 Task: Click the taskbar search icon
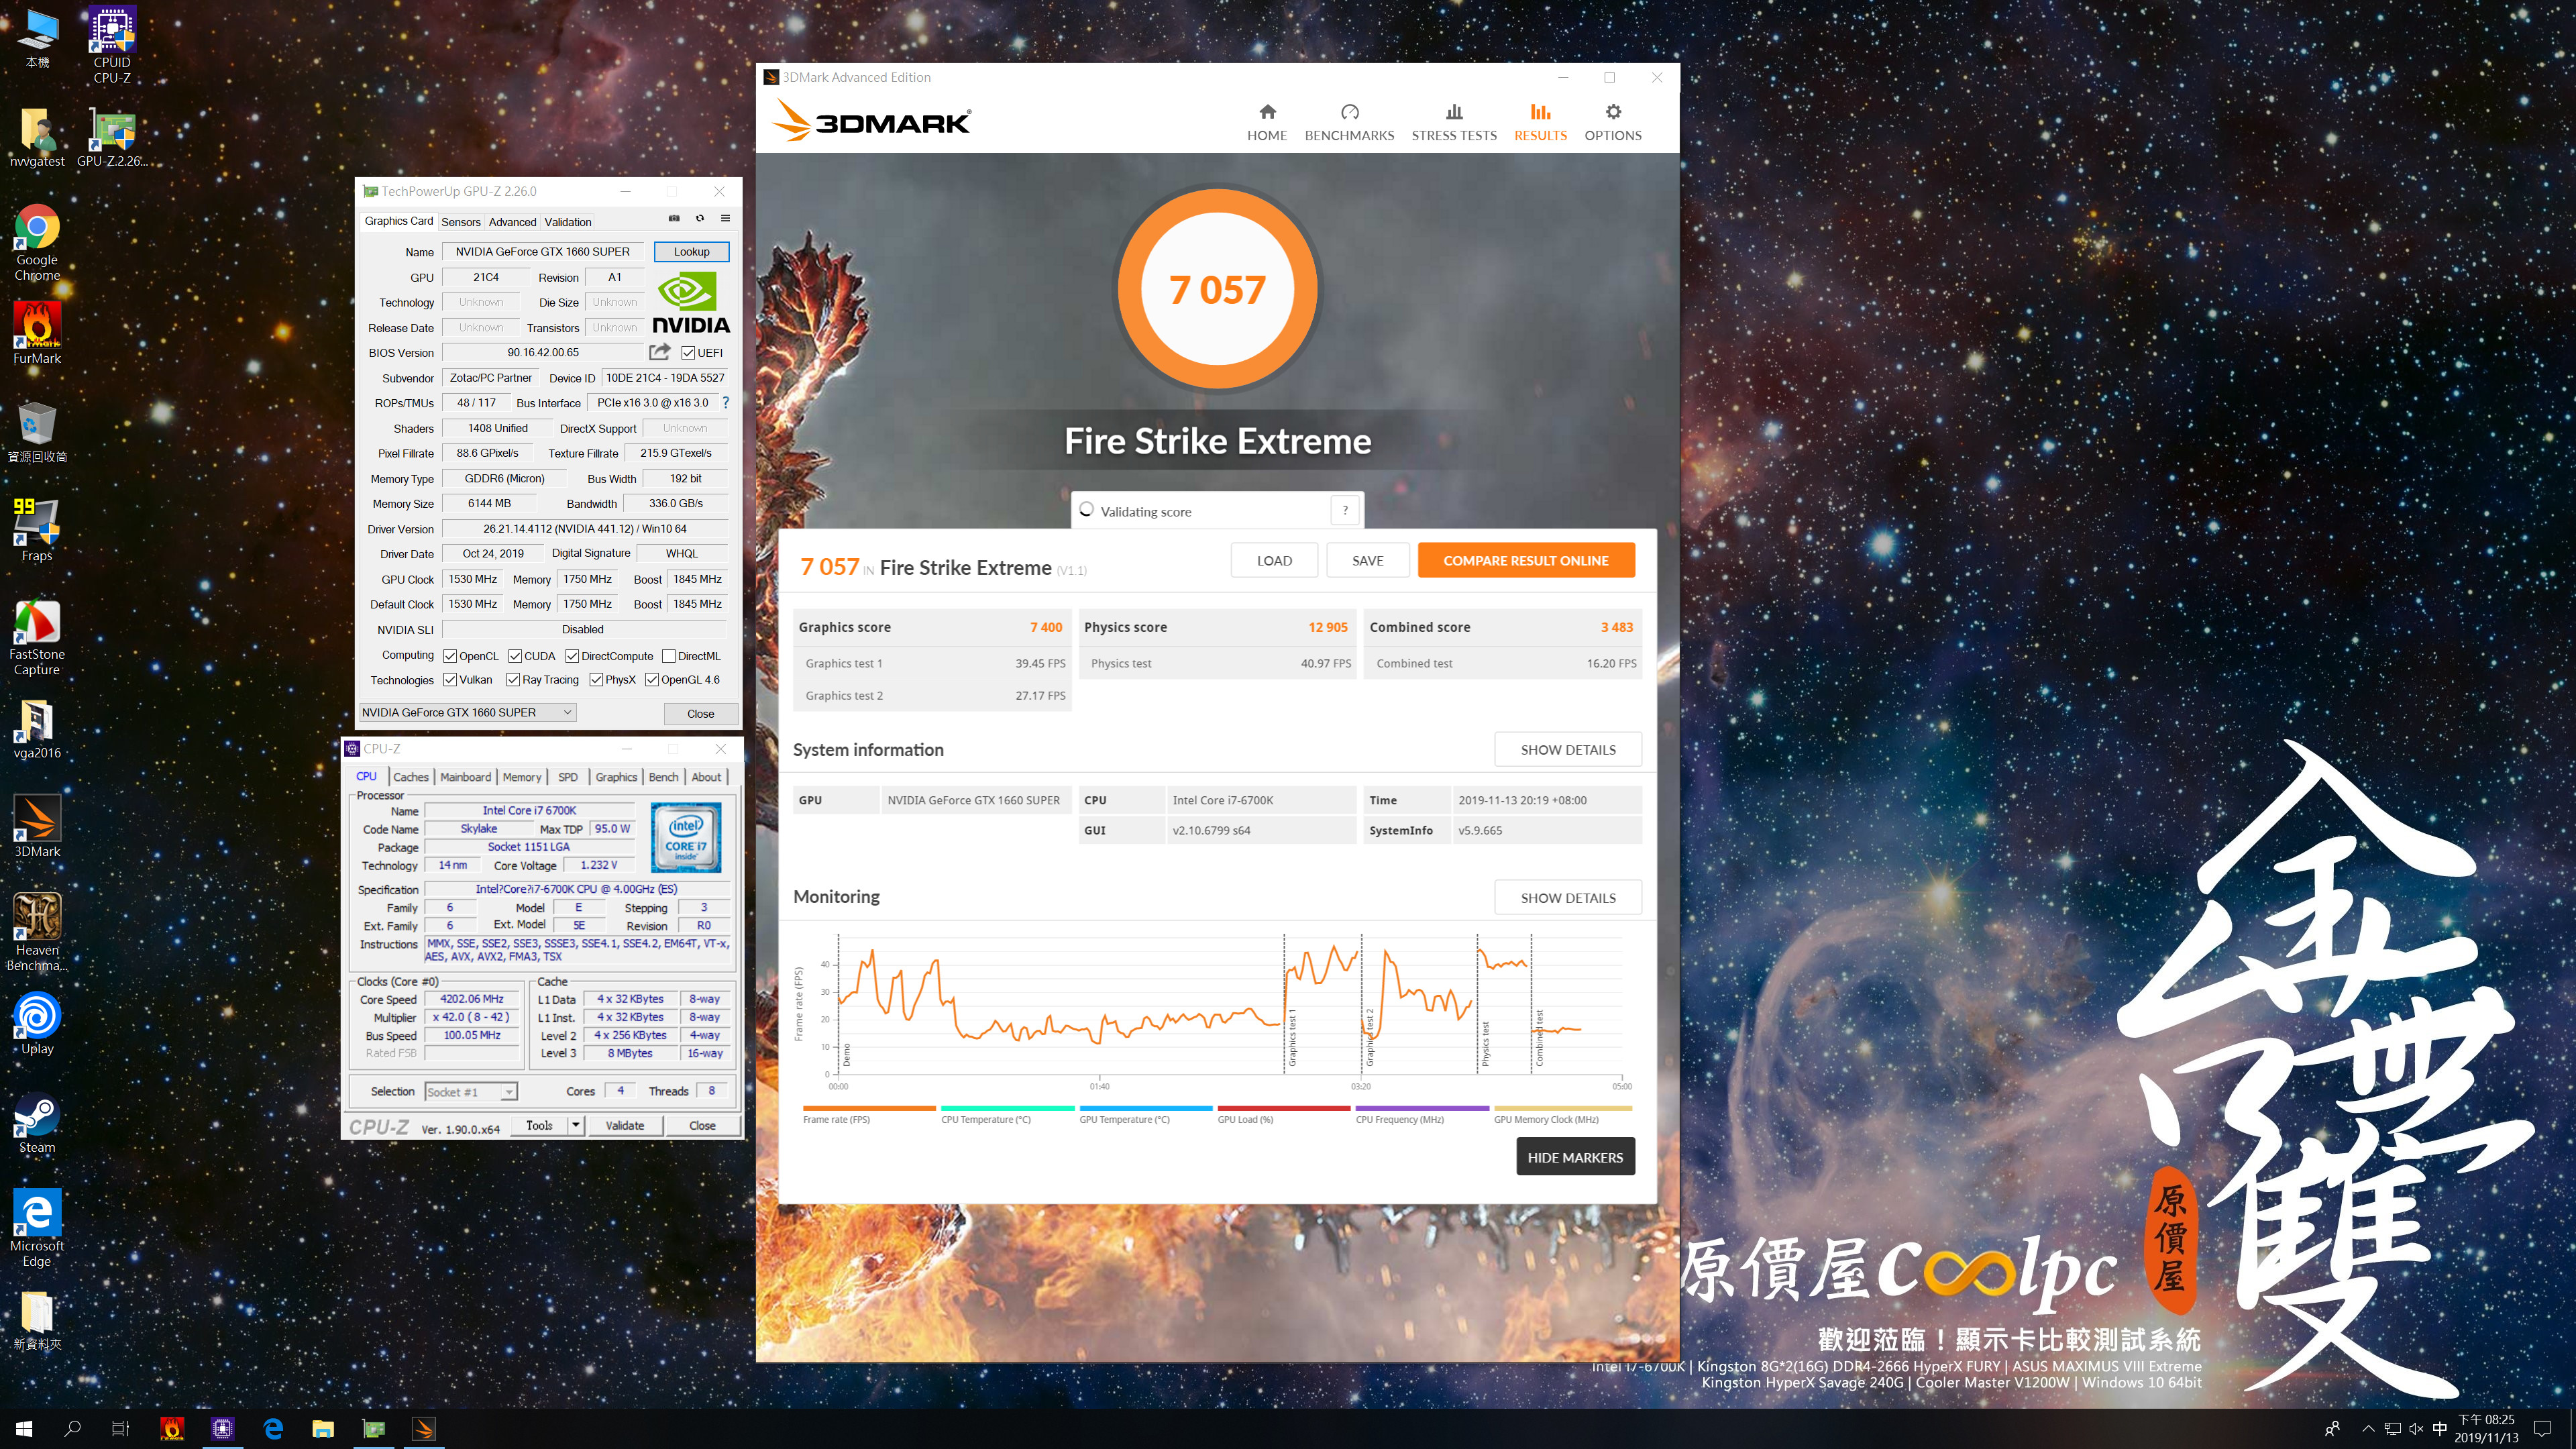click(72, 1429)
